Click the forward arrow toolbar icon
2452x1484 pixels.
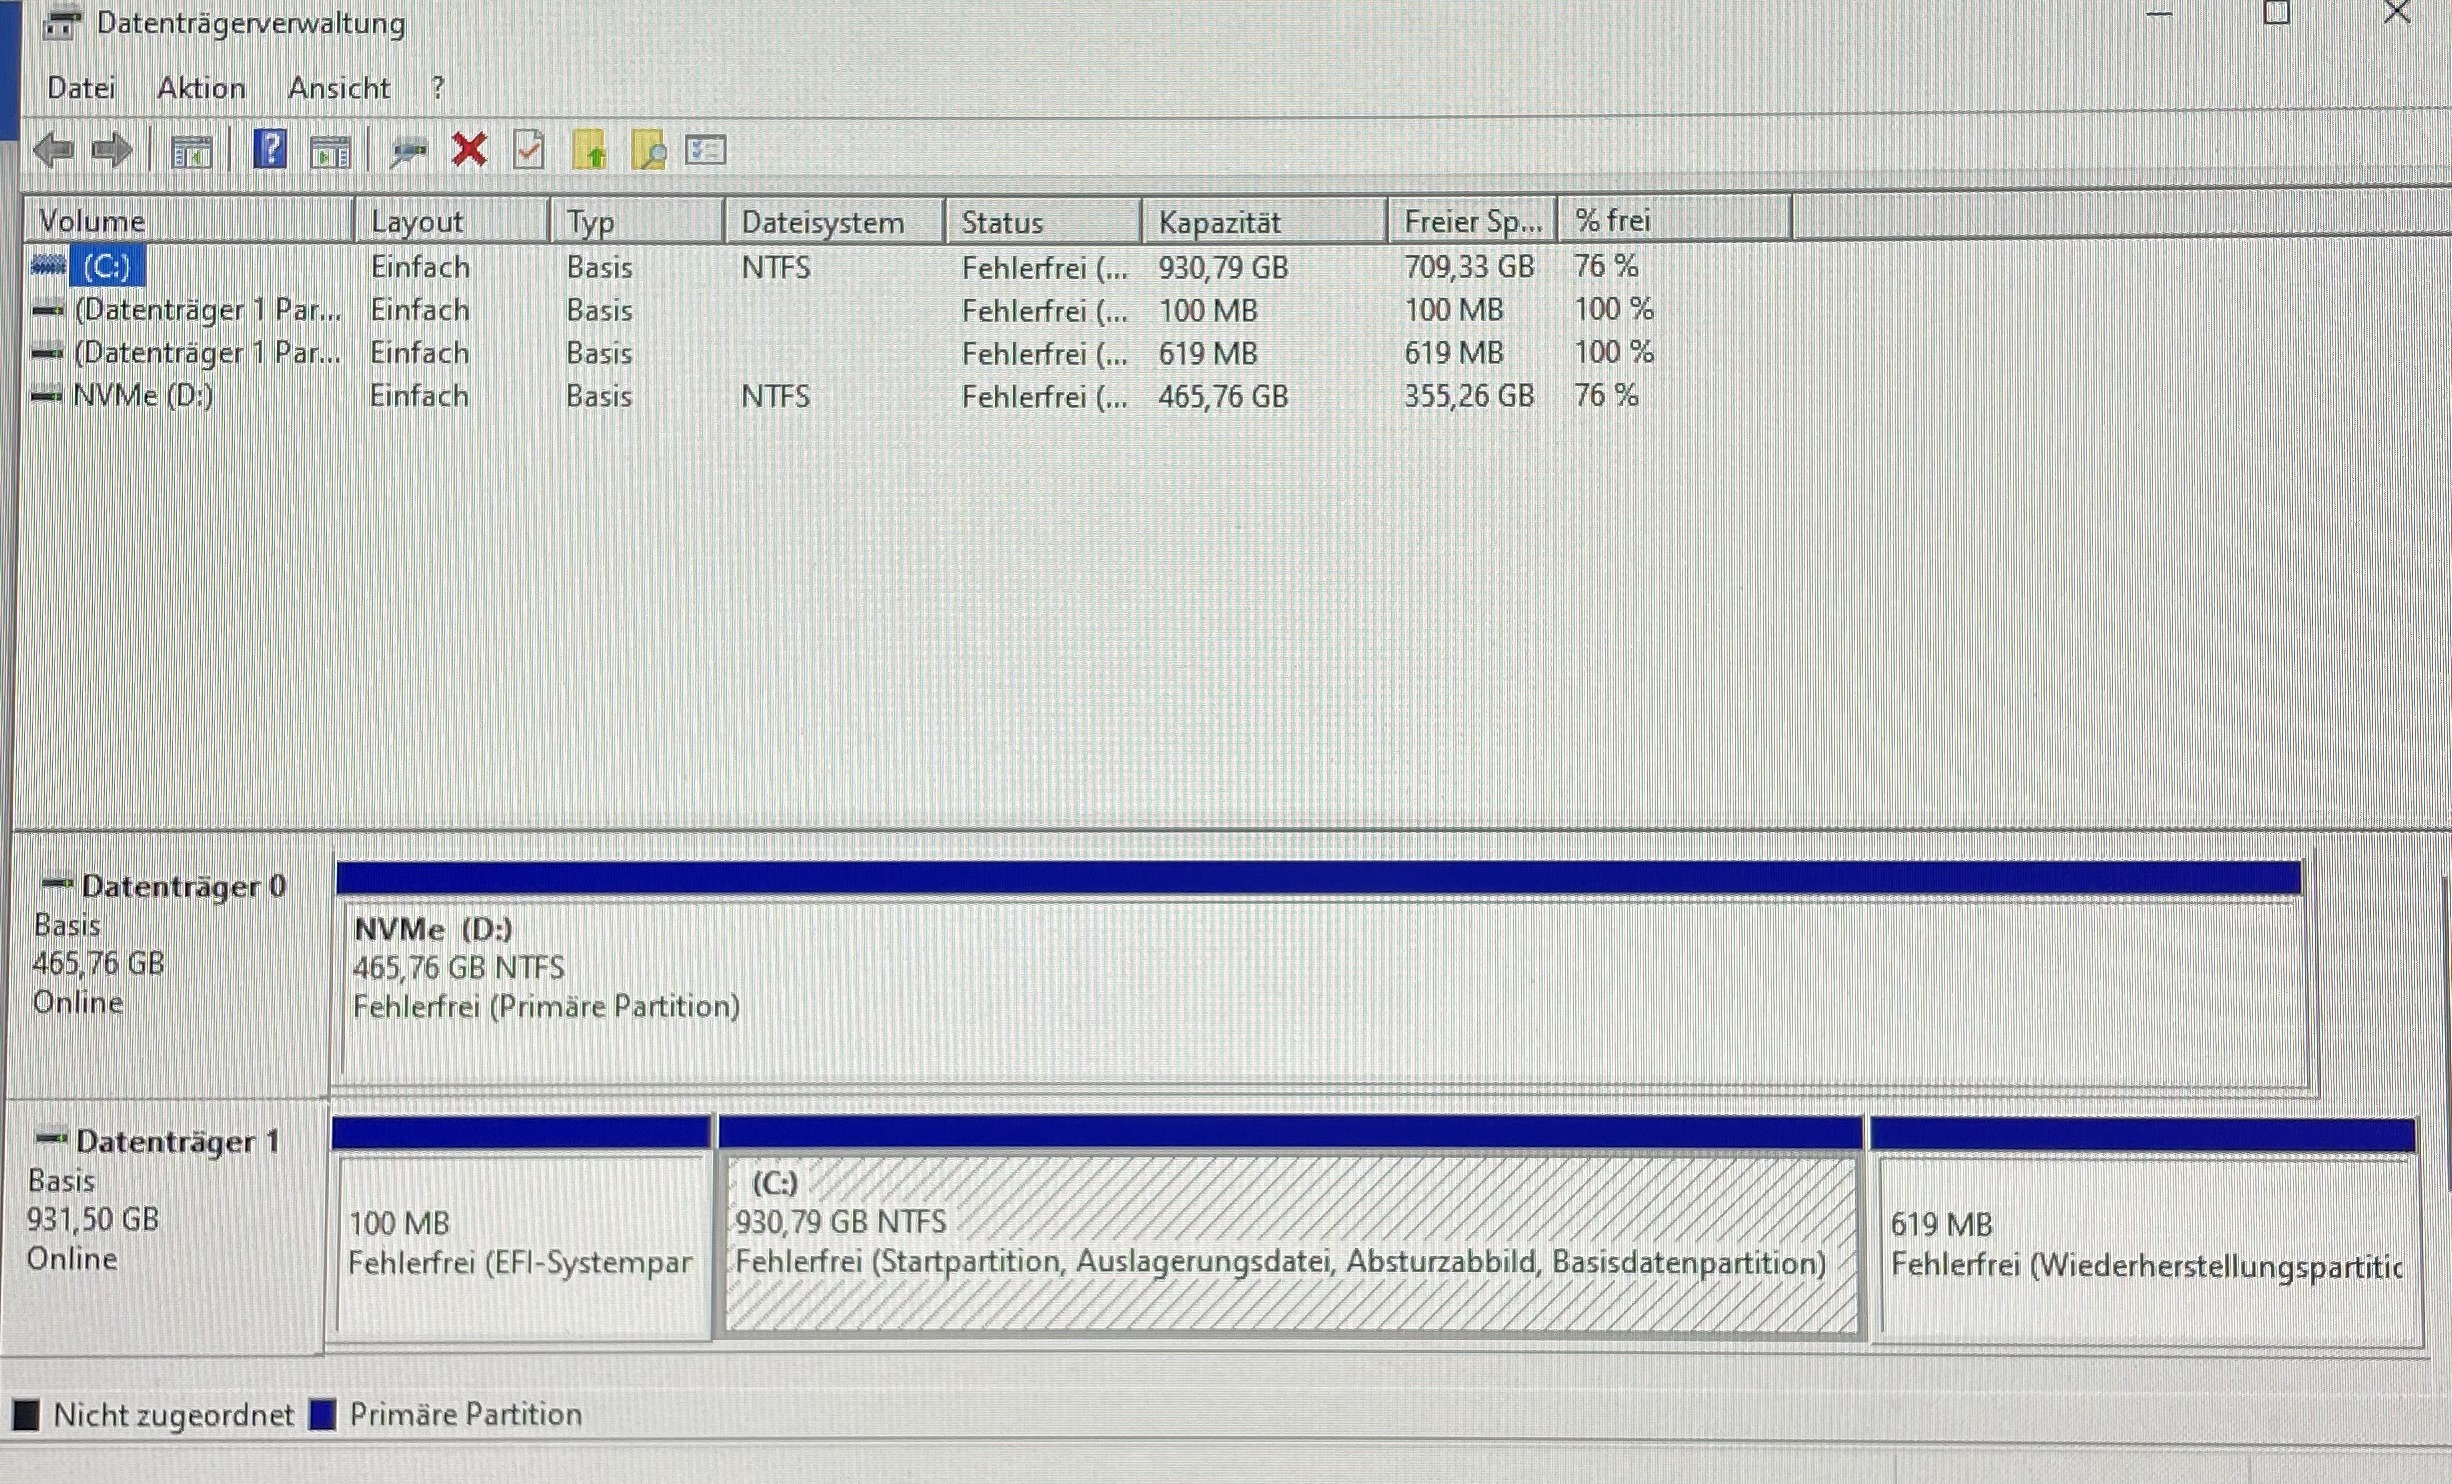coord(112,151)
